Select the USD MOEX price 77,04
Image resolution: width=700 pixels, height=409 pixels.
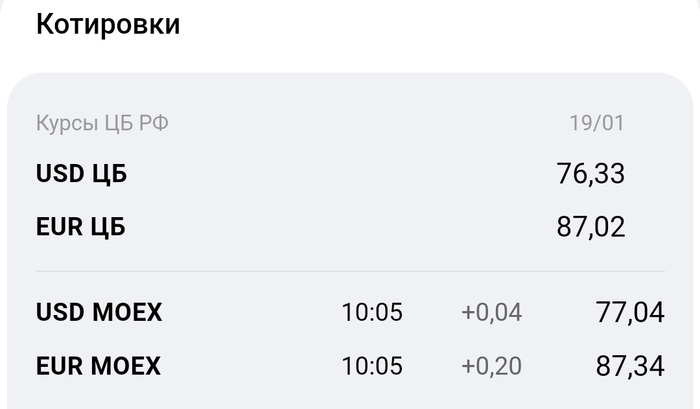click(630, 312)
